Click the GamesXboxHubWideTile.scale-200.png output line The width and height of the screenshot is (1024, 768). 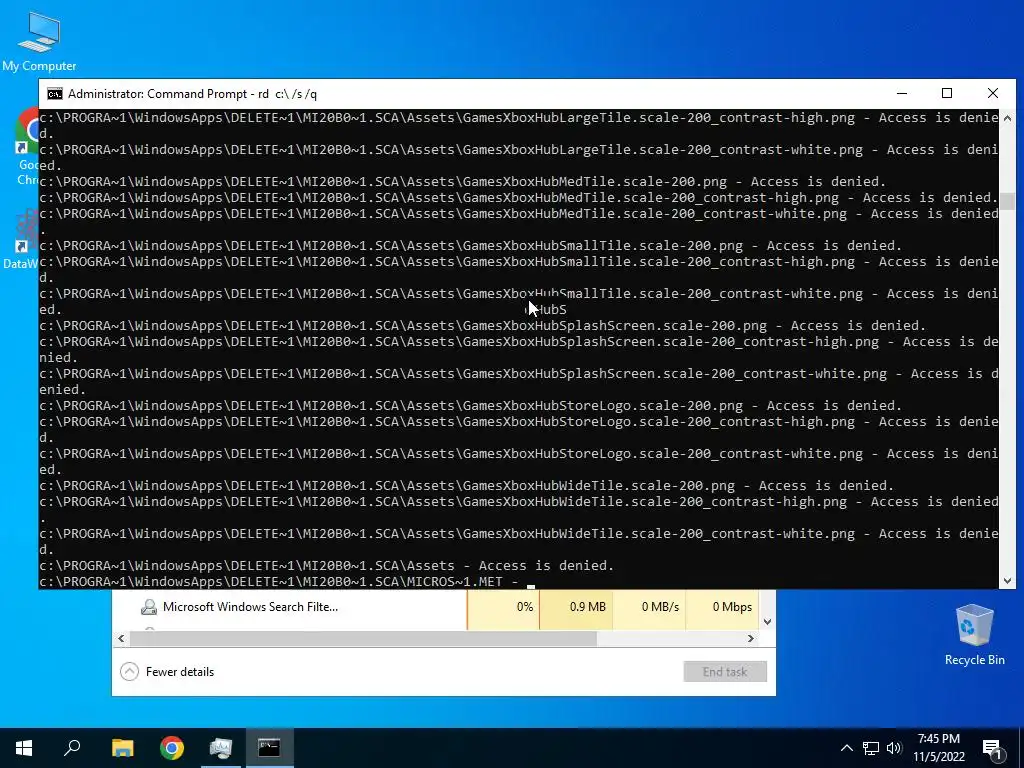466,486
